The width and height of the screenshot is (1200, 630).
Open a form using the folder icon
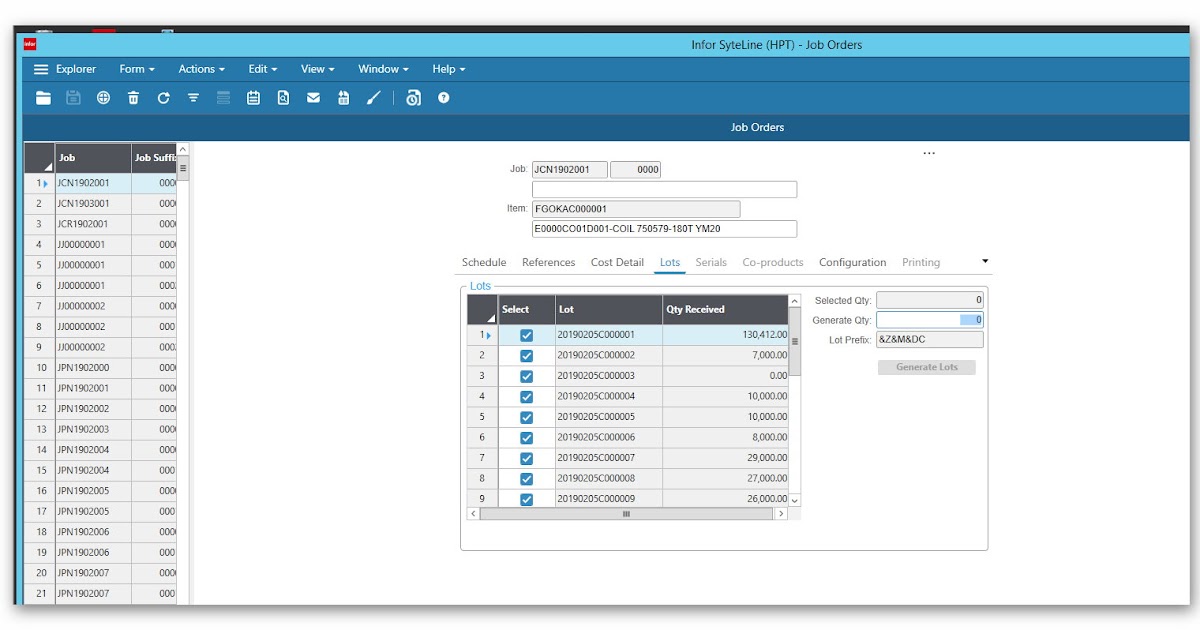pyautogui.click(x=42, y=97)
